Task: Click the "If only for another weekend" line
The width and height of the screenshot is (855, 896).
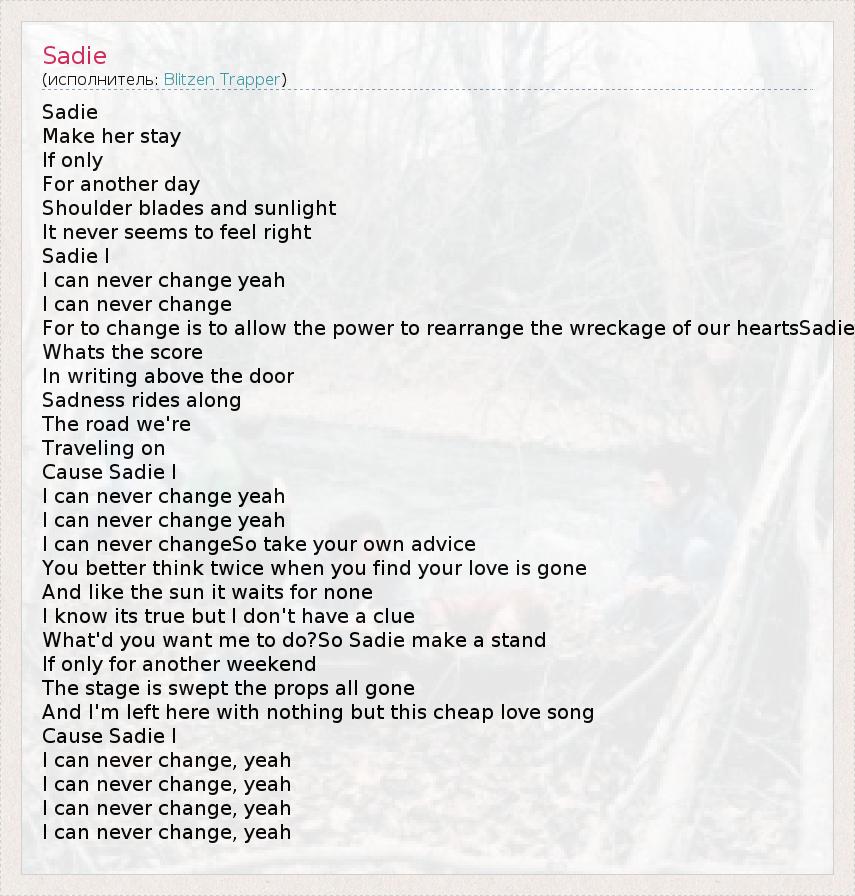Action: (x=179, y=664)
